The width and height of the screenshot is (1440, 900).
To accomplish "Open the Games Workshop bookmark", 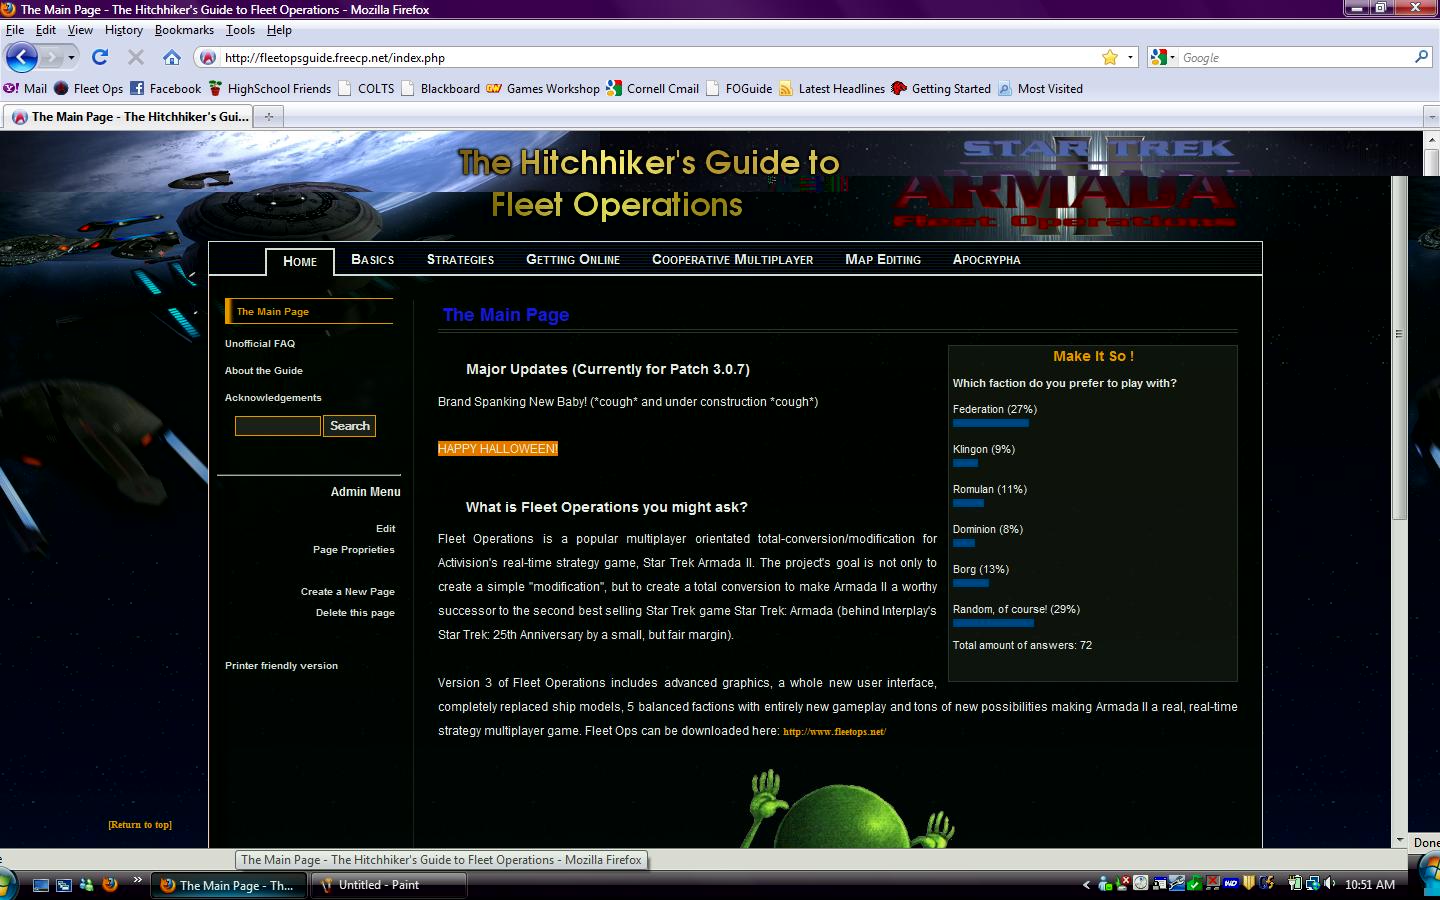I will (543, 88).
